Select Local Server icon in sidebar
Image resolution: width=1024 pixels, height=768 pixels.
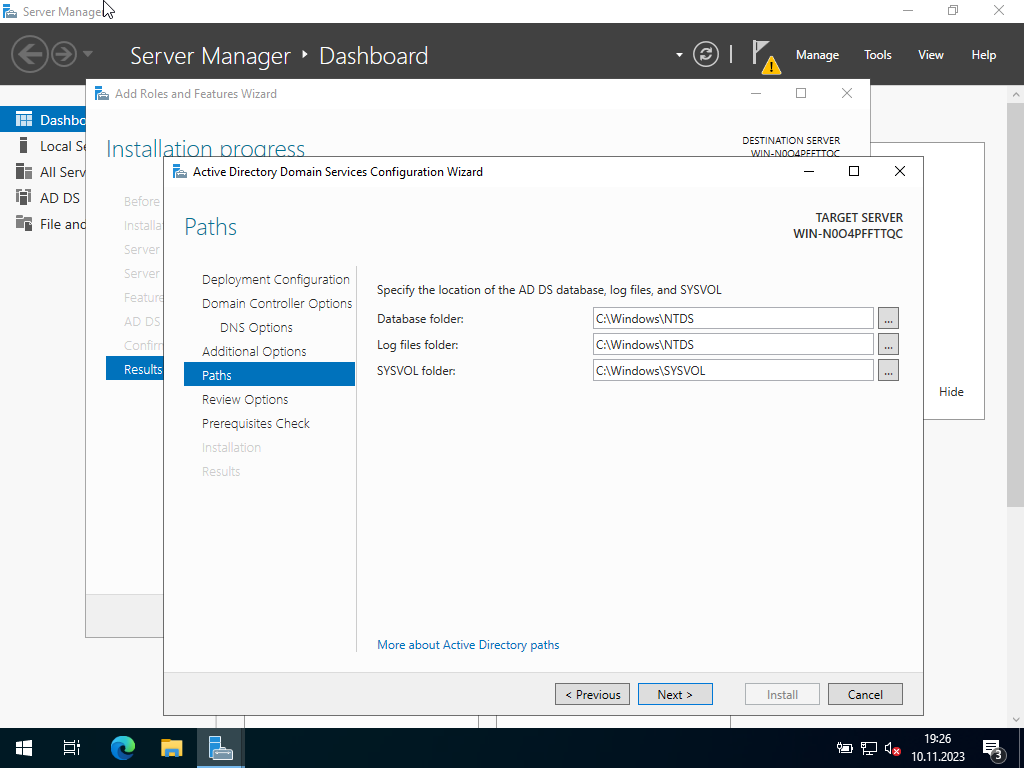[x=24, y=146]
